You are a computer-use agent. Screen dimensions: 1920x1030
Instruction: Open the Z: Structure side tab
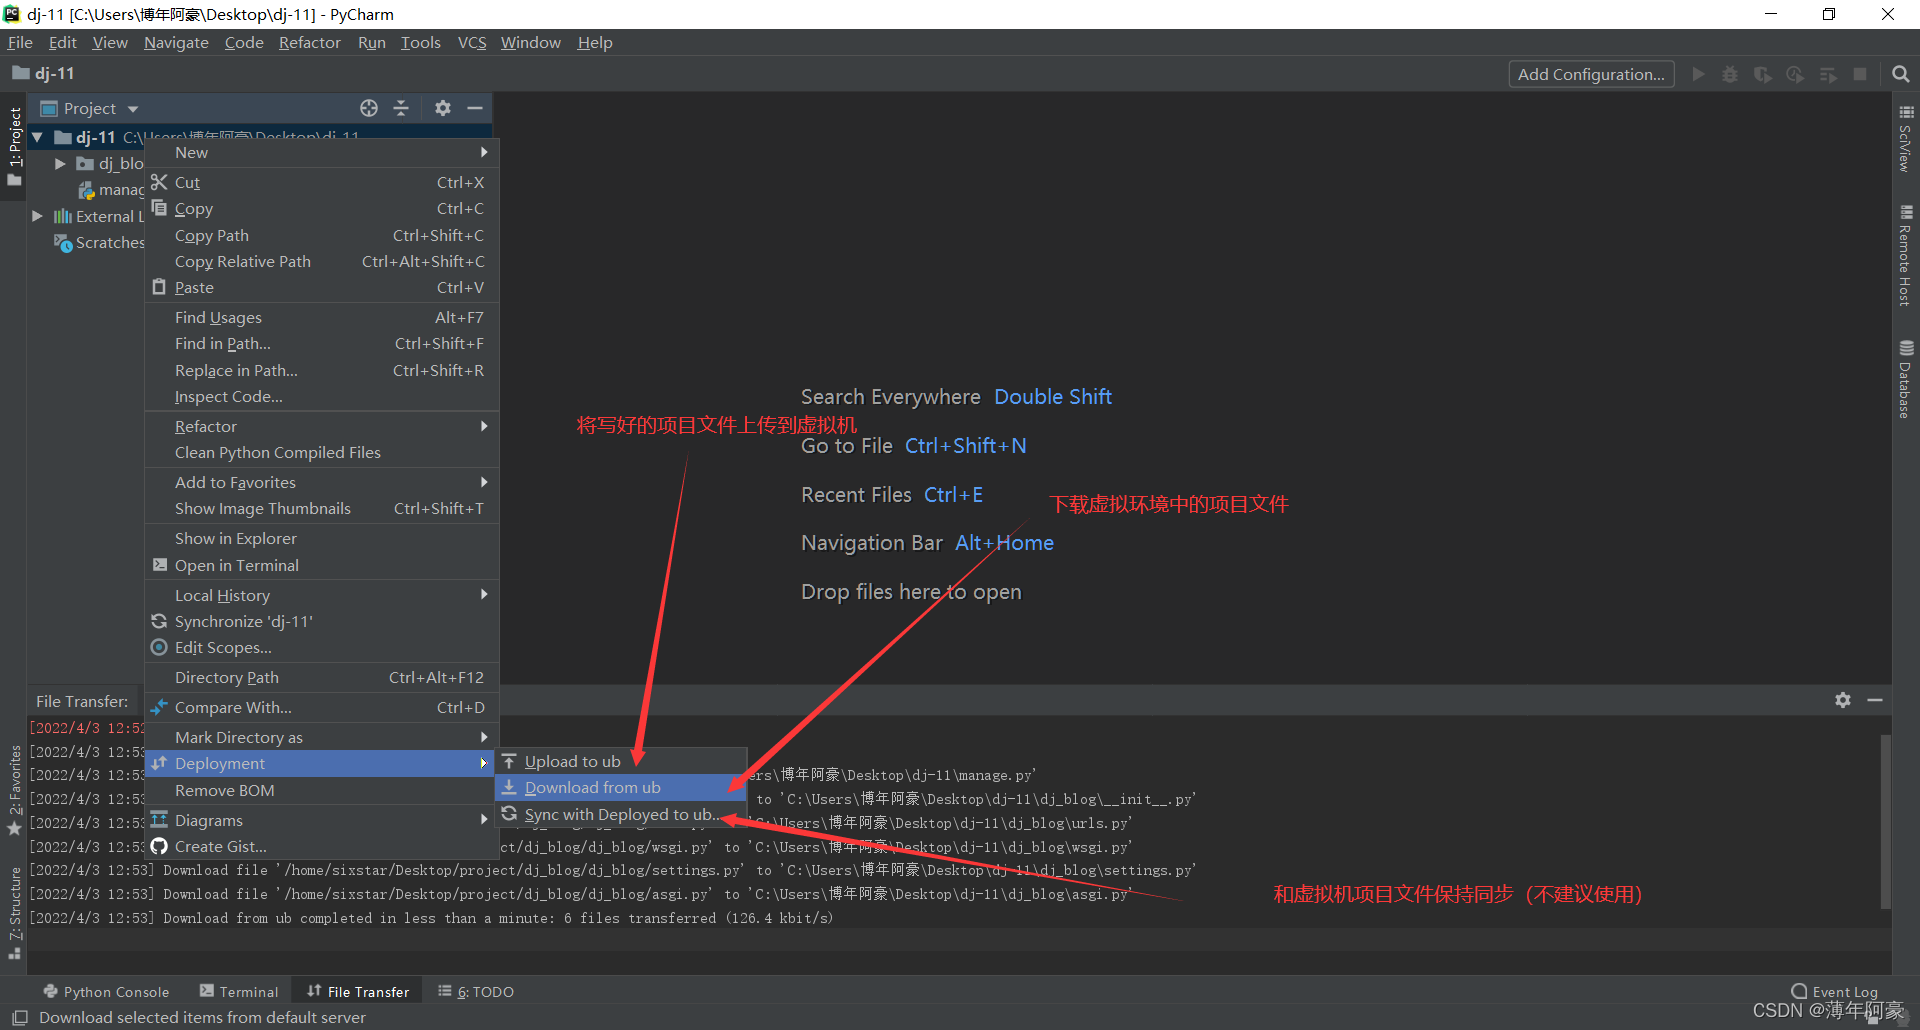14,913
